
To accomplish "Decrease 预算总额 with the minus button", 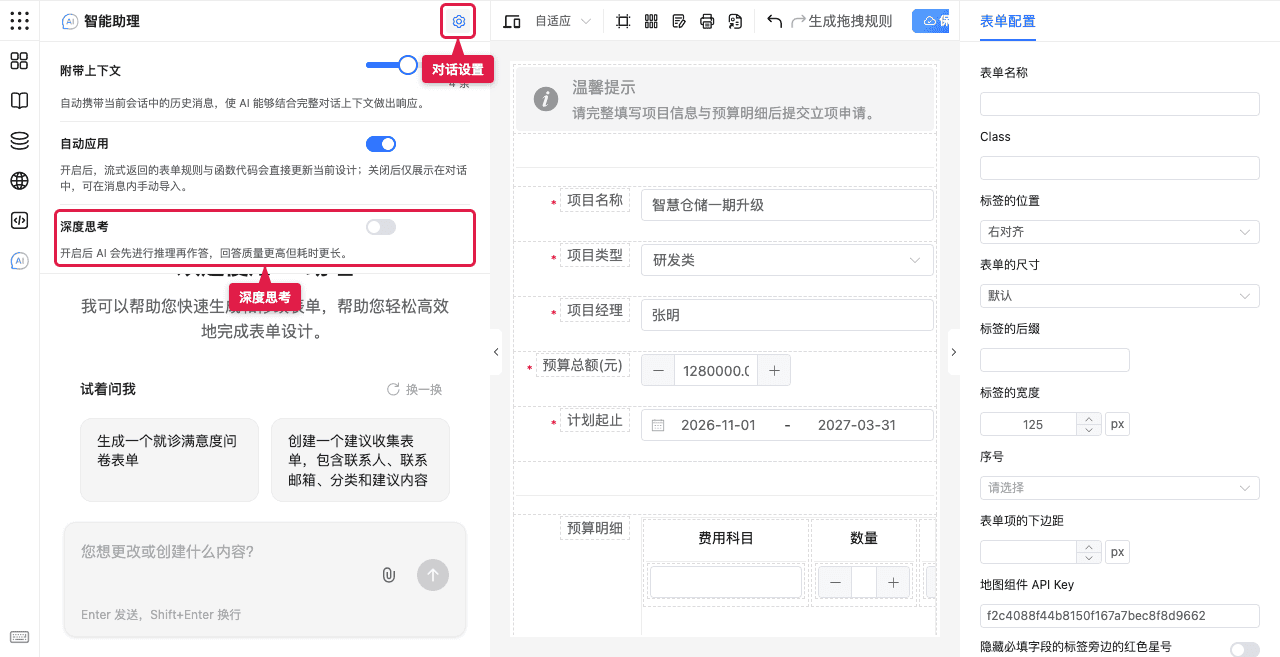I will [x=658, y=371].
